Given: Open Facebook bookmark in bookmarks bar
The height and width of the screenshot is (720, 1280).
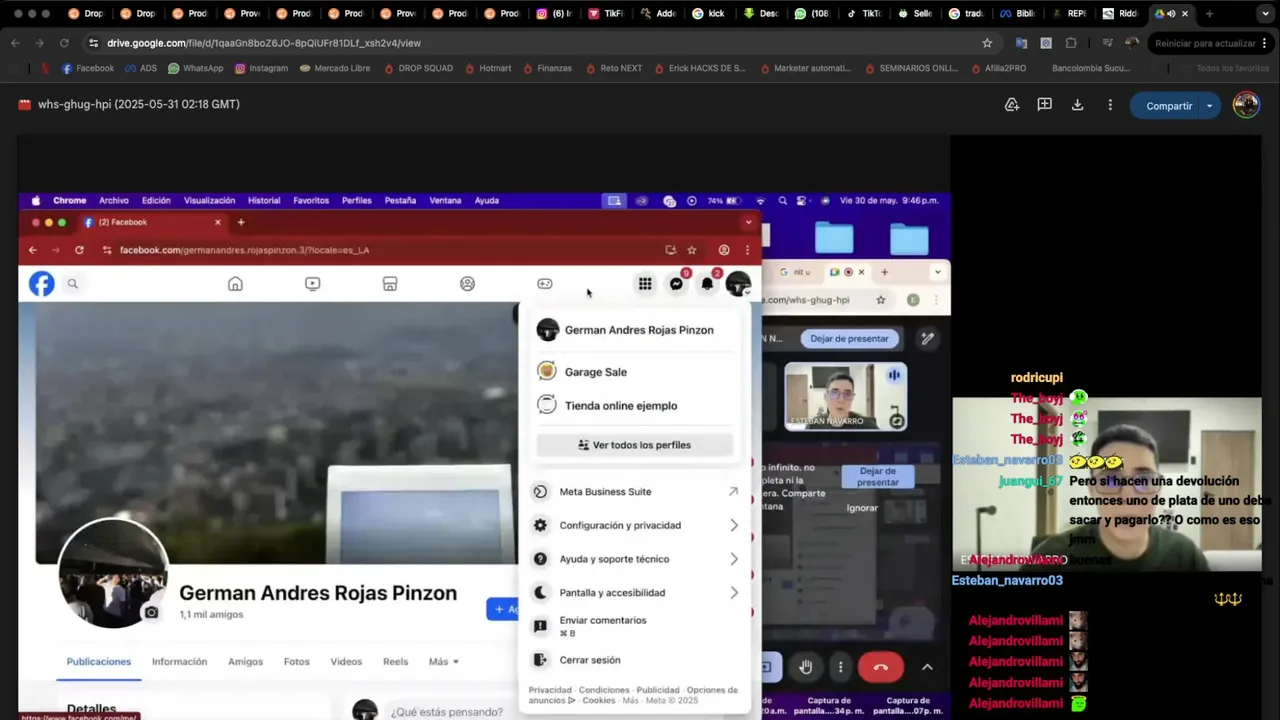Looking at the screenshot, I should (x=88, y=68).
